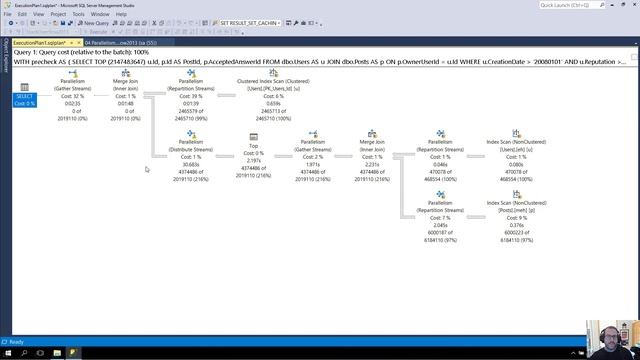The width and height of the screenshot is (640, 360).
Task: Select Index Scan on Users nonclustered index
Action: 516,156
